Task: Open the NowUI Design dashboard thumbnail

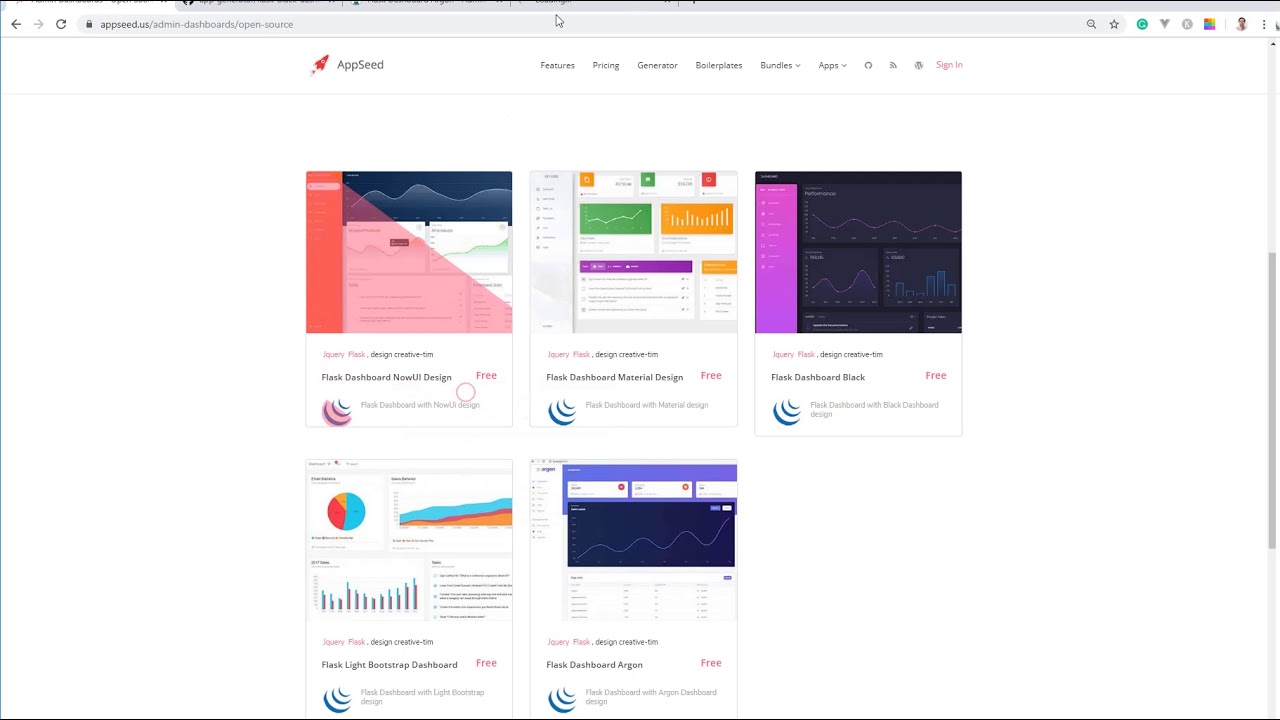Action: 409,252
